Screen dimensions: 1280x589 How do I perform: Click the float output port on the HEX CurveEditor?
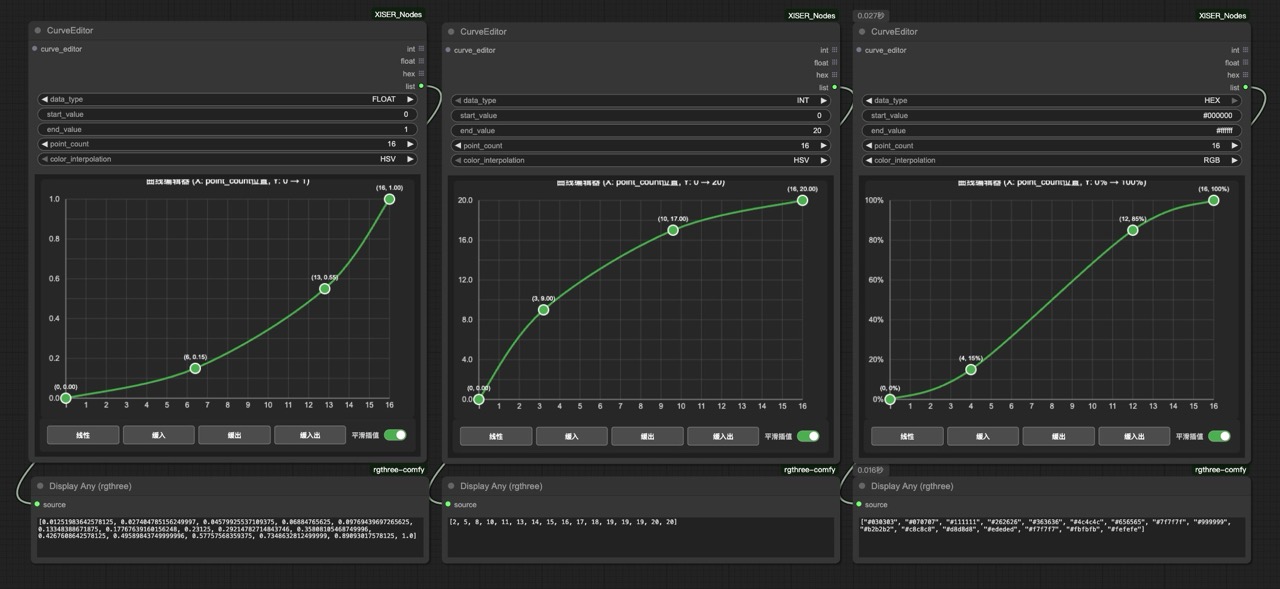[x=1245, y=62]
